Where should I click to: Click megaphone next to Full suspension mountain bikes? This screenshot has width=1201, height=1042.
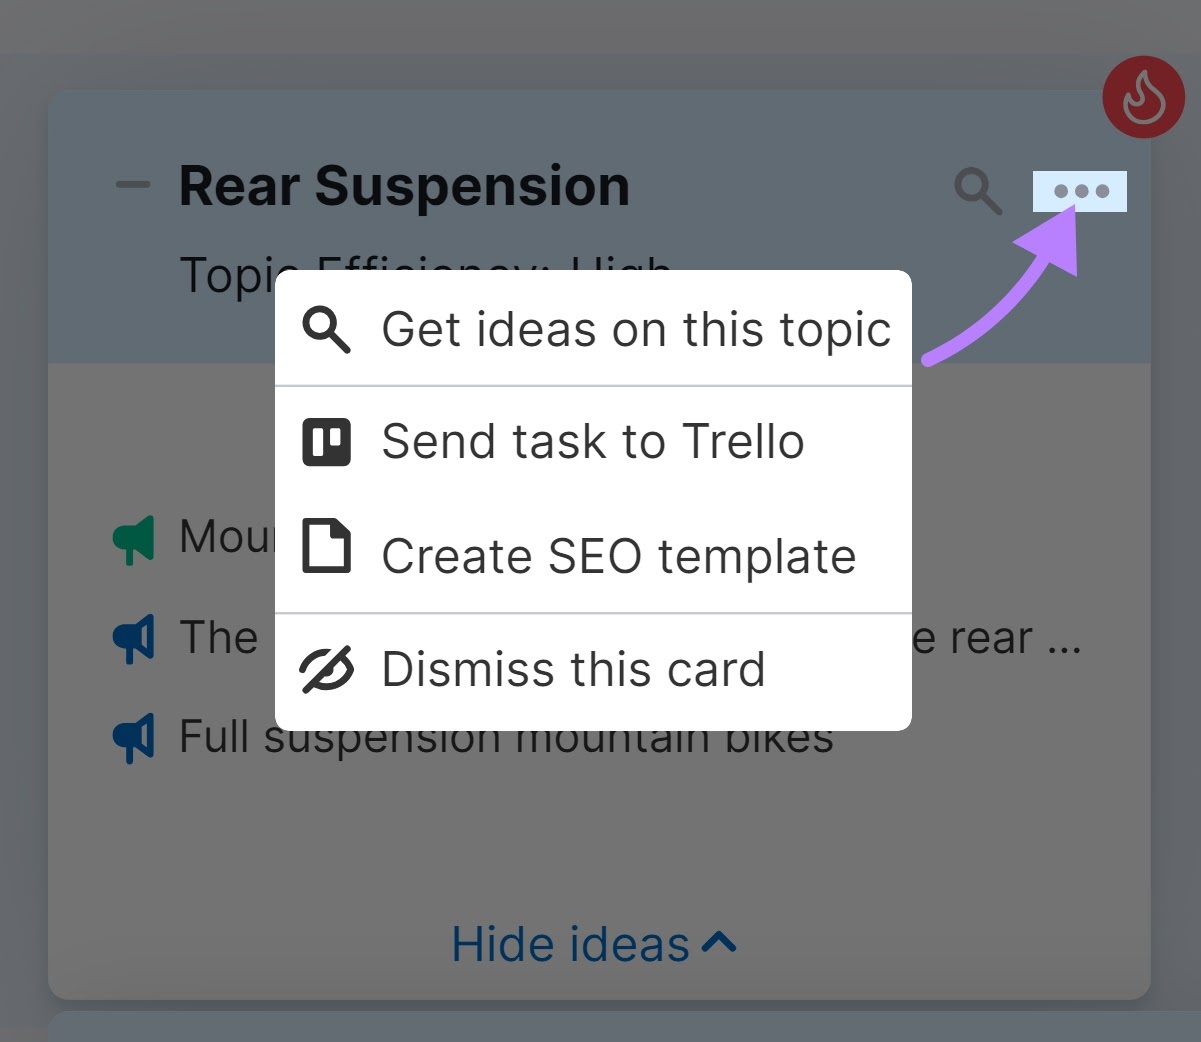click(133, 739)
